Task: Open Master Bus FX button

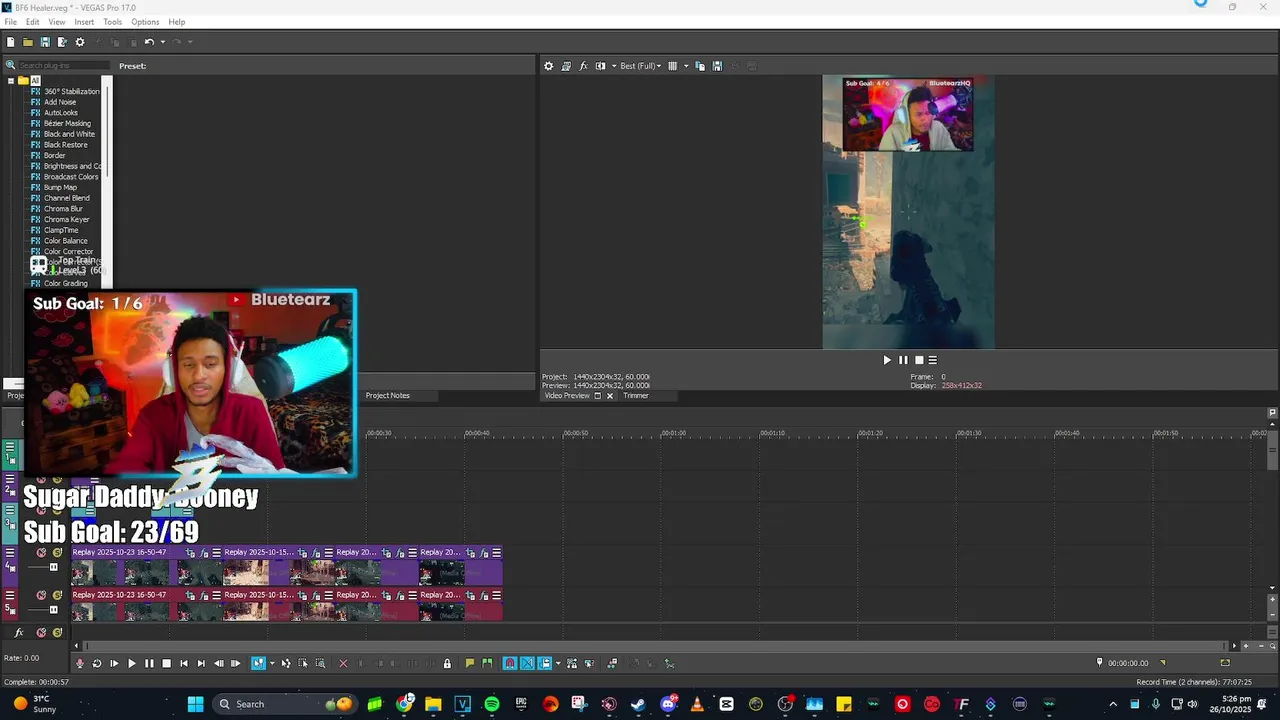Action: [x=18, y=632]
